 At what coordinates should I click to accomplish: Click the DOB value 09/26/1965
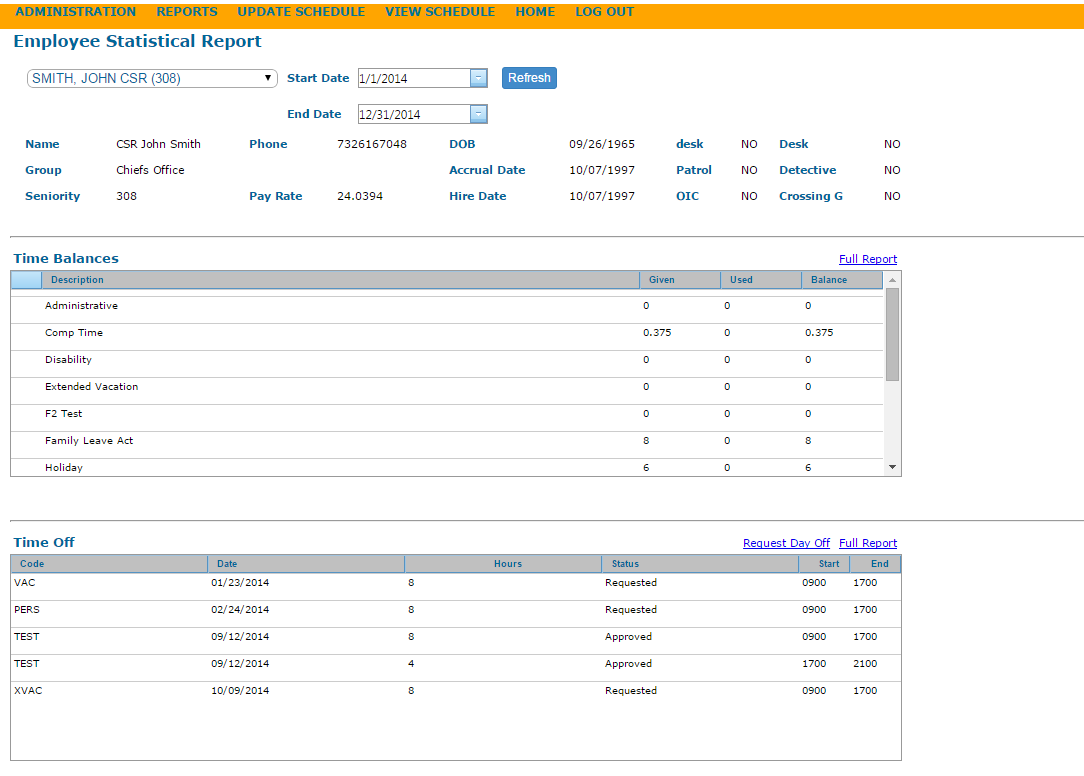tap(601, 144)
